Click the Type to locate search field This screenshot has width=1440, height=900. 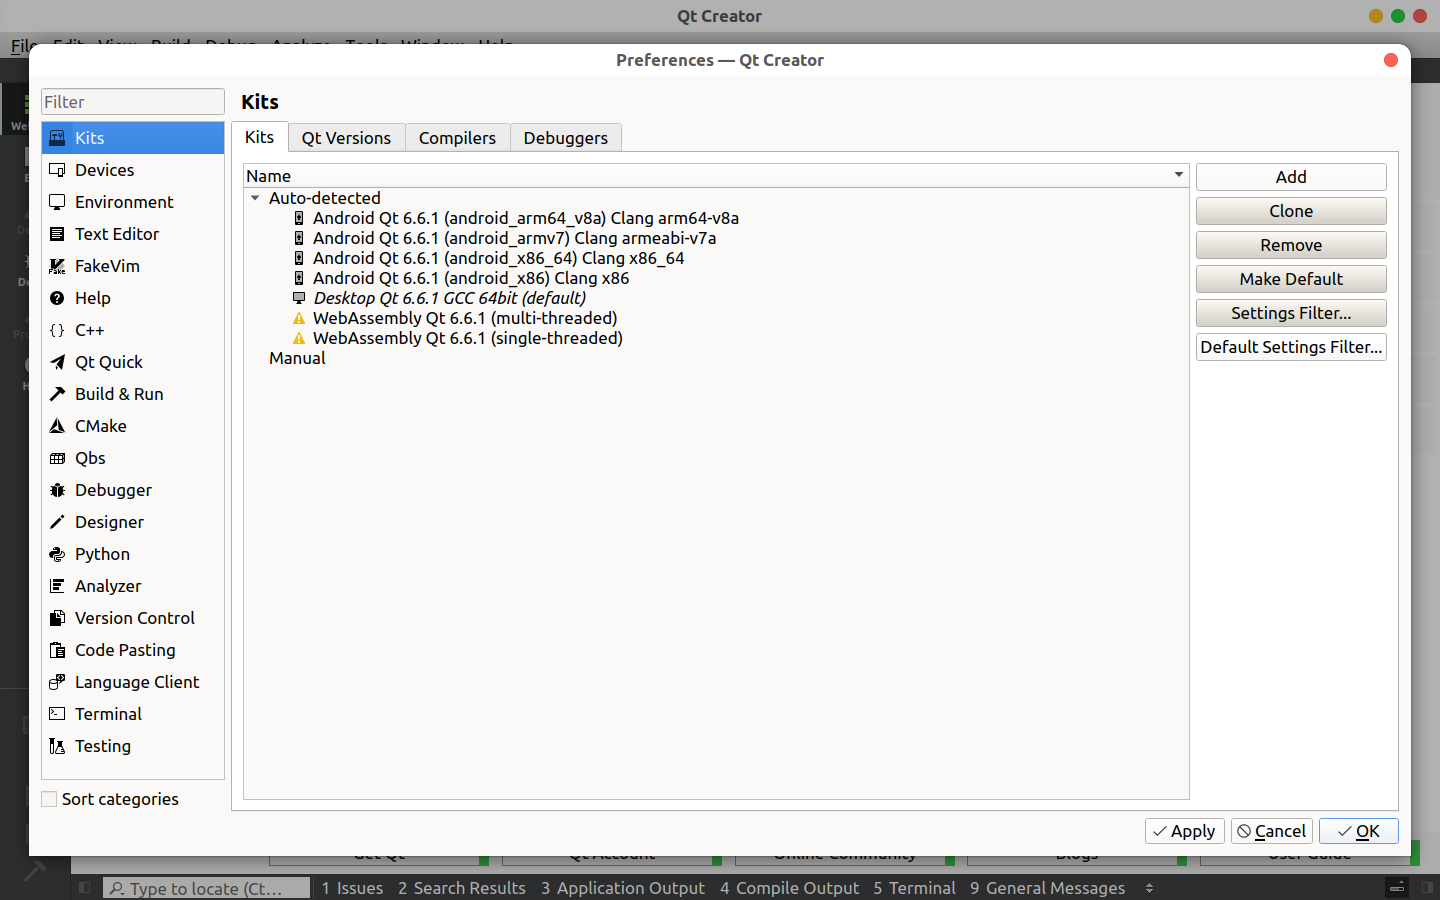(206, 888)
